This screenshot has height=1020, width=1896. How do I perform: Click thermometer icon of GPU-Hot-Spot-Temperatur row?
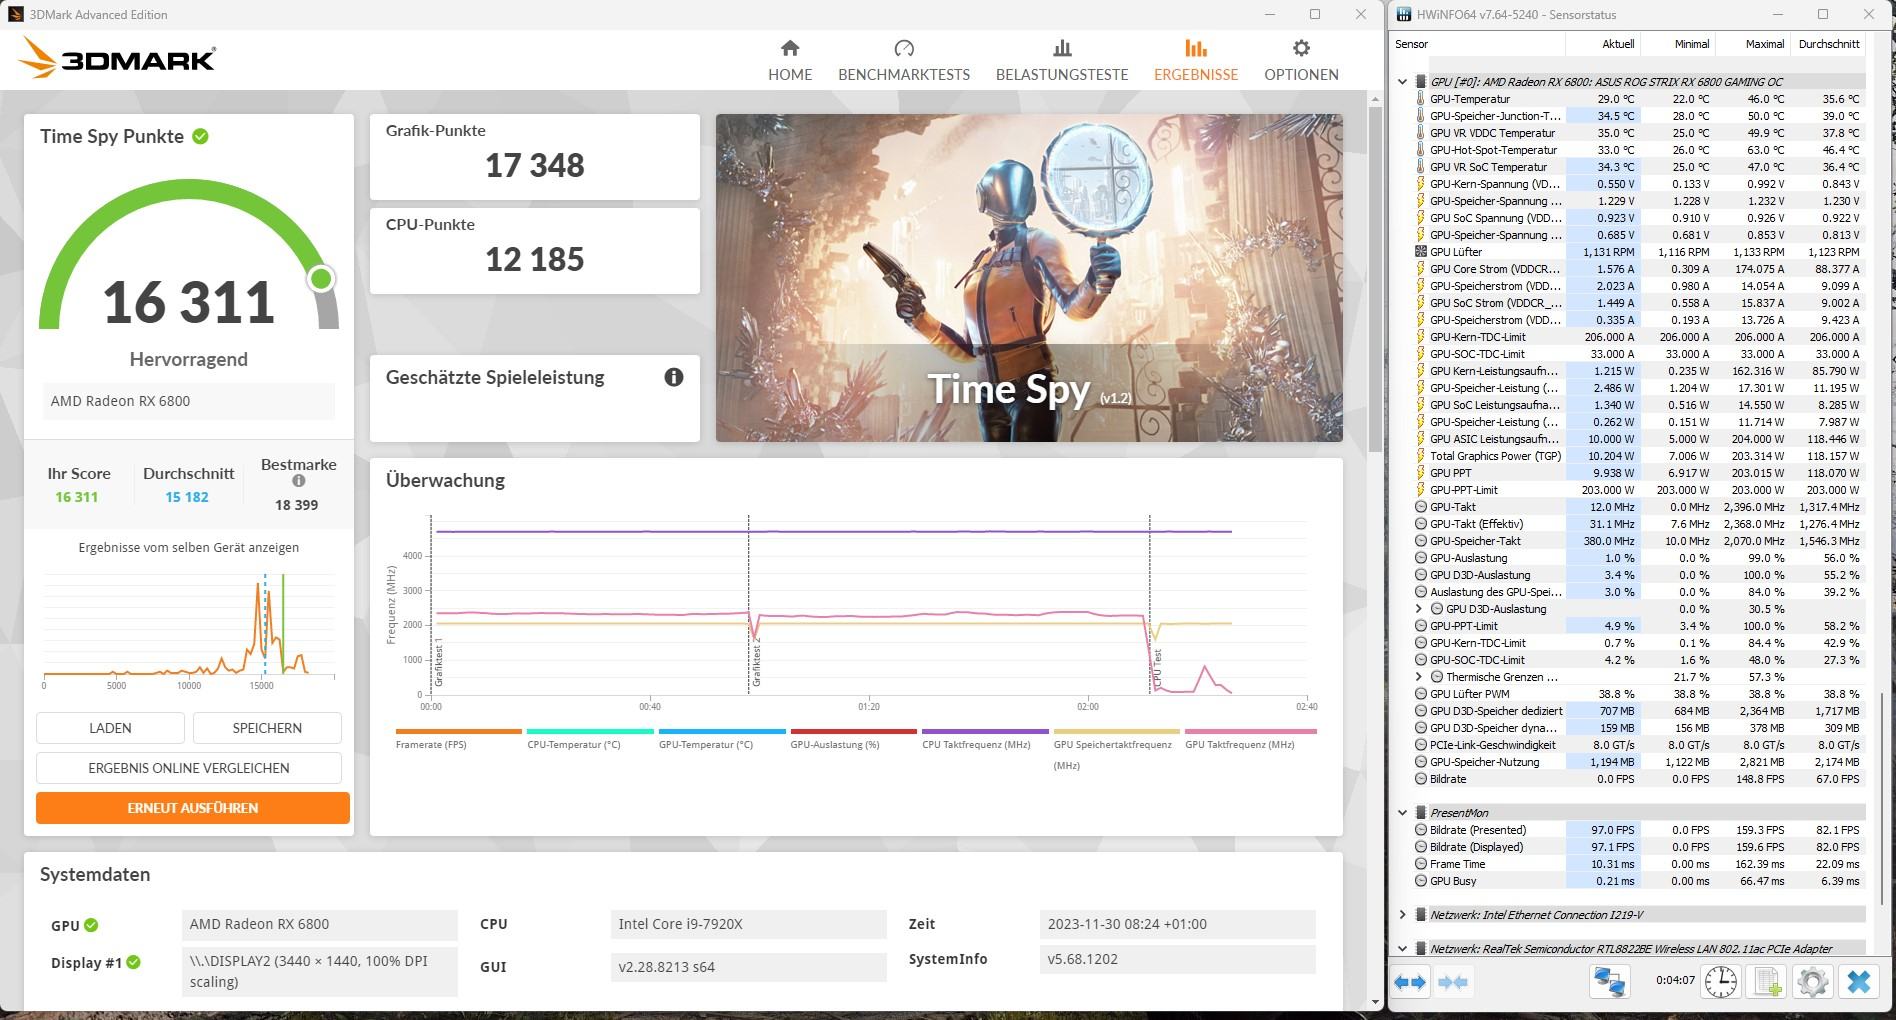pos(1420,150)
